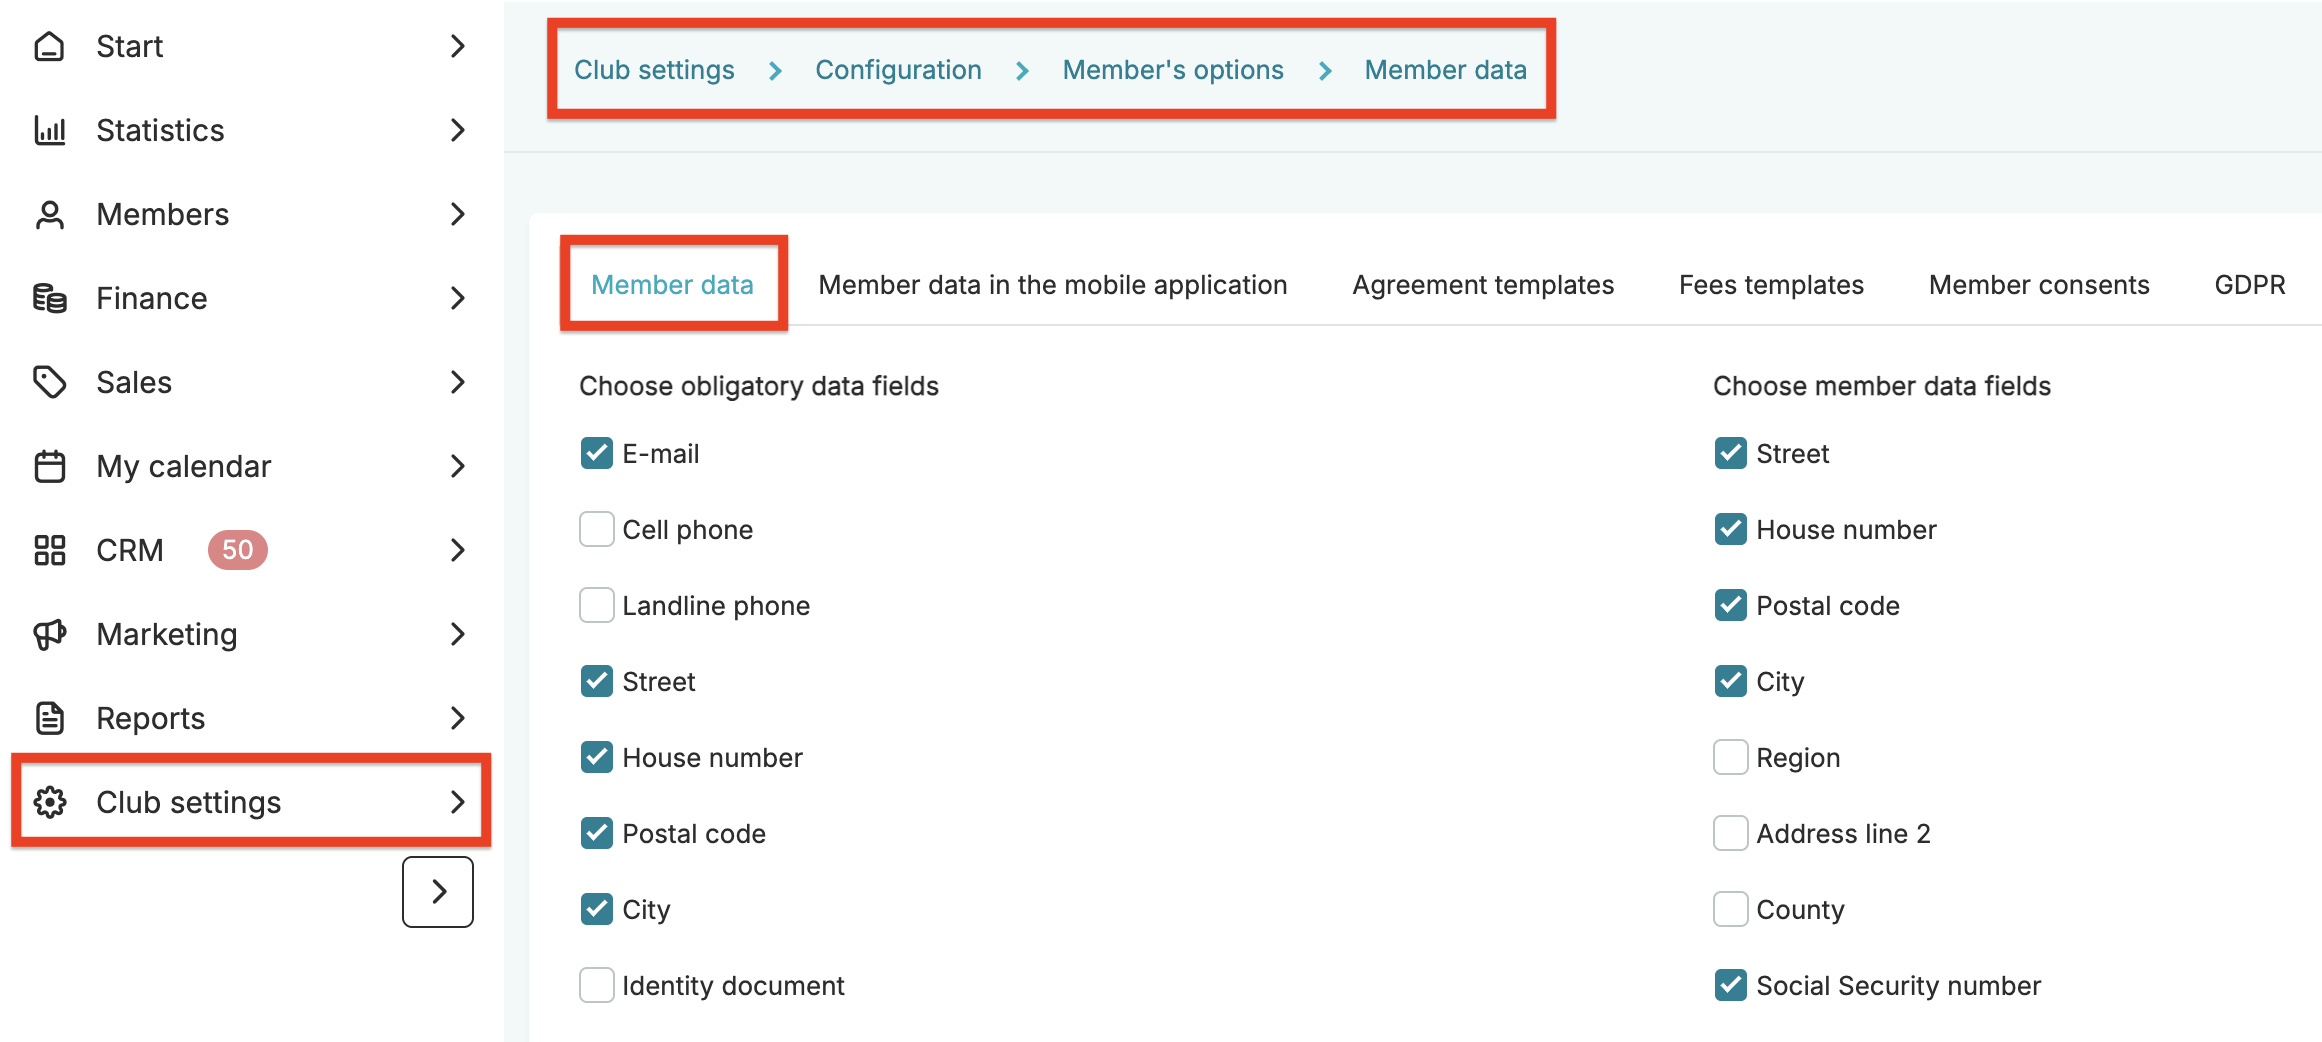Click the Statistics bar chart icon

pyautogui.click(x=49, y=131)
